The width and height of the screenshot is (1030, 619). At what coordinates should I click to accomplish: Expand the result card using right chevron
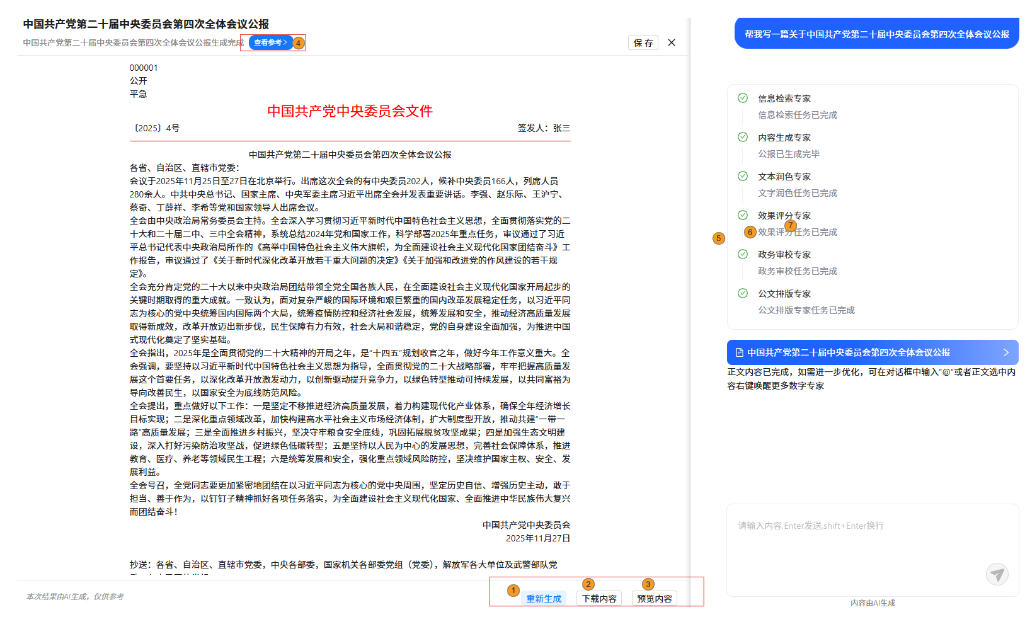(1005, 353)
